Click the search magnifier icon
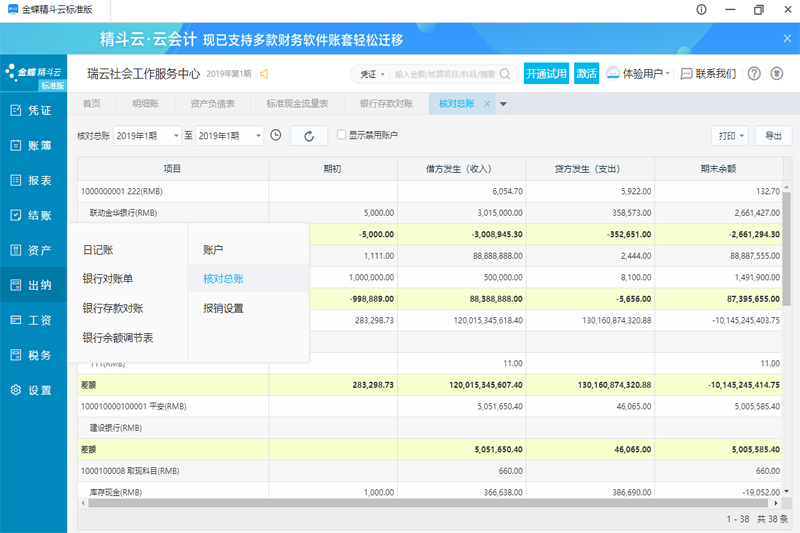 pos(505,74)
